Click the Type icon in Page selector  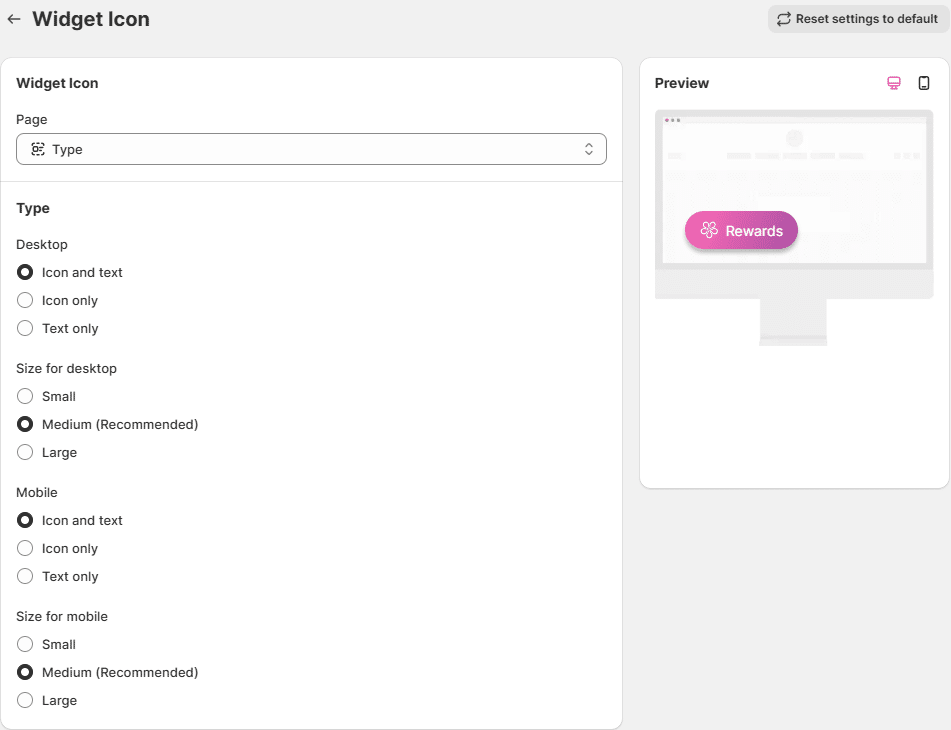tap(38, 149)
